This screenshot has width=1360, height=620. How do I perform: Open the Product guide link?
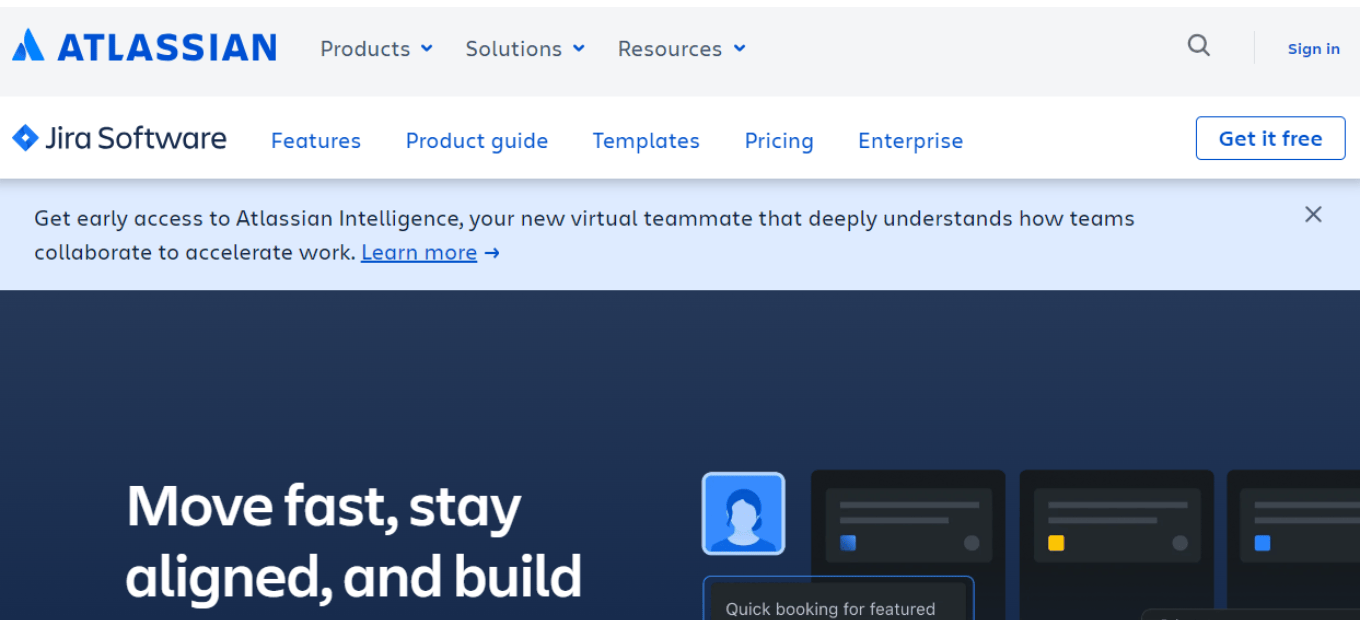point(477,141)
